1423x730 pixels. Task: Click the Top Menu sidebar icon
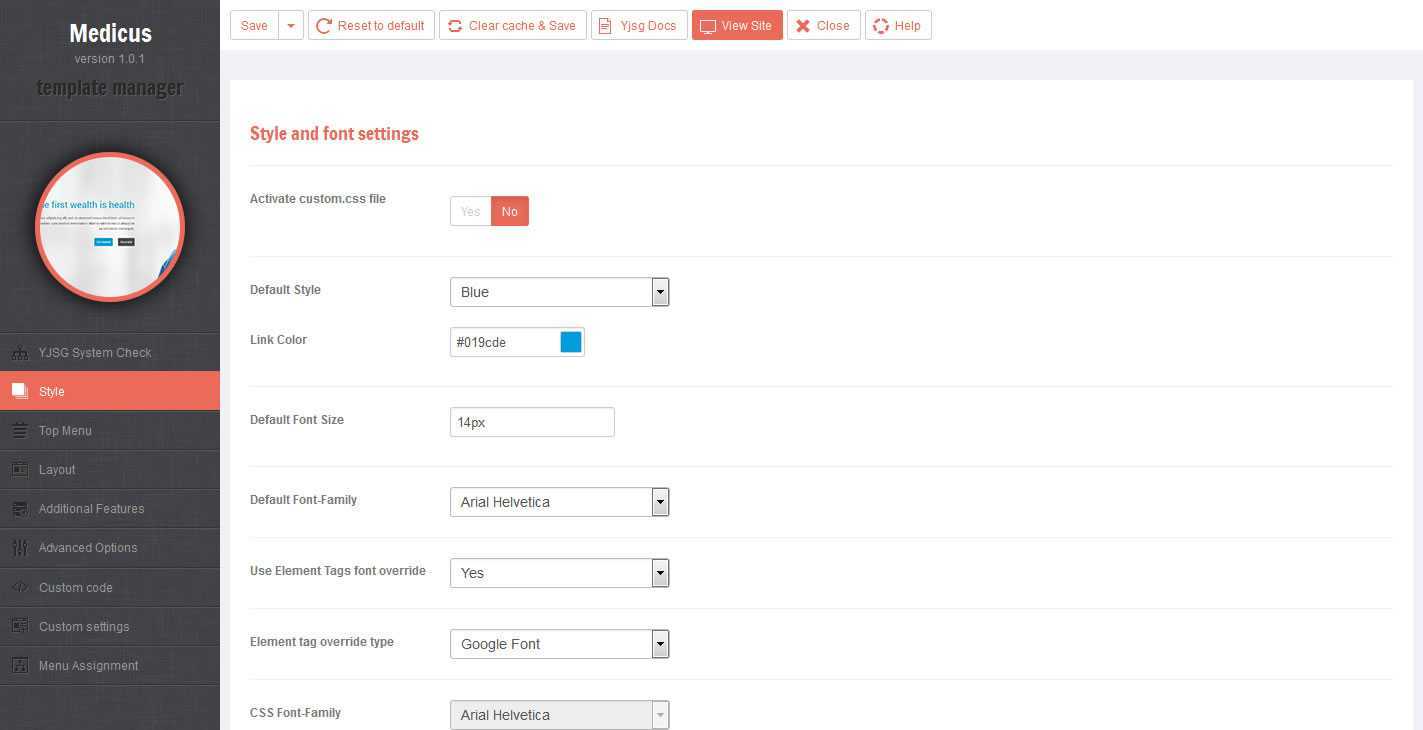(x=20, y=431)
